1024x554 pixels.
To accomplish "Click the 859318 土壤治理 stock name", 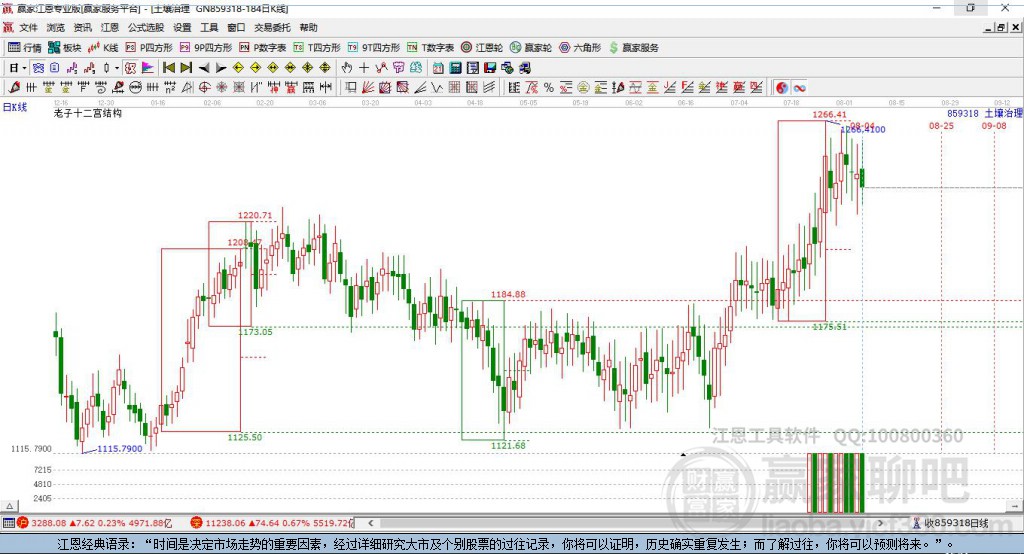I will point(984,113).
